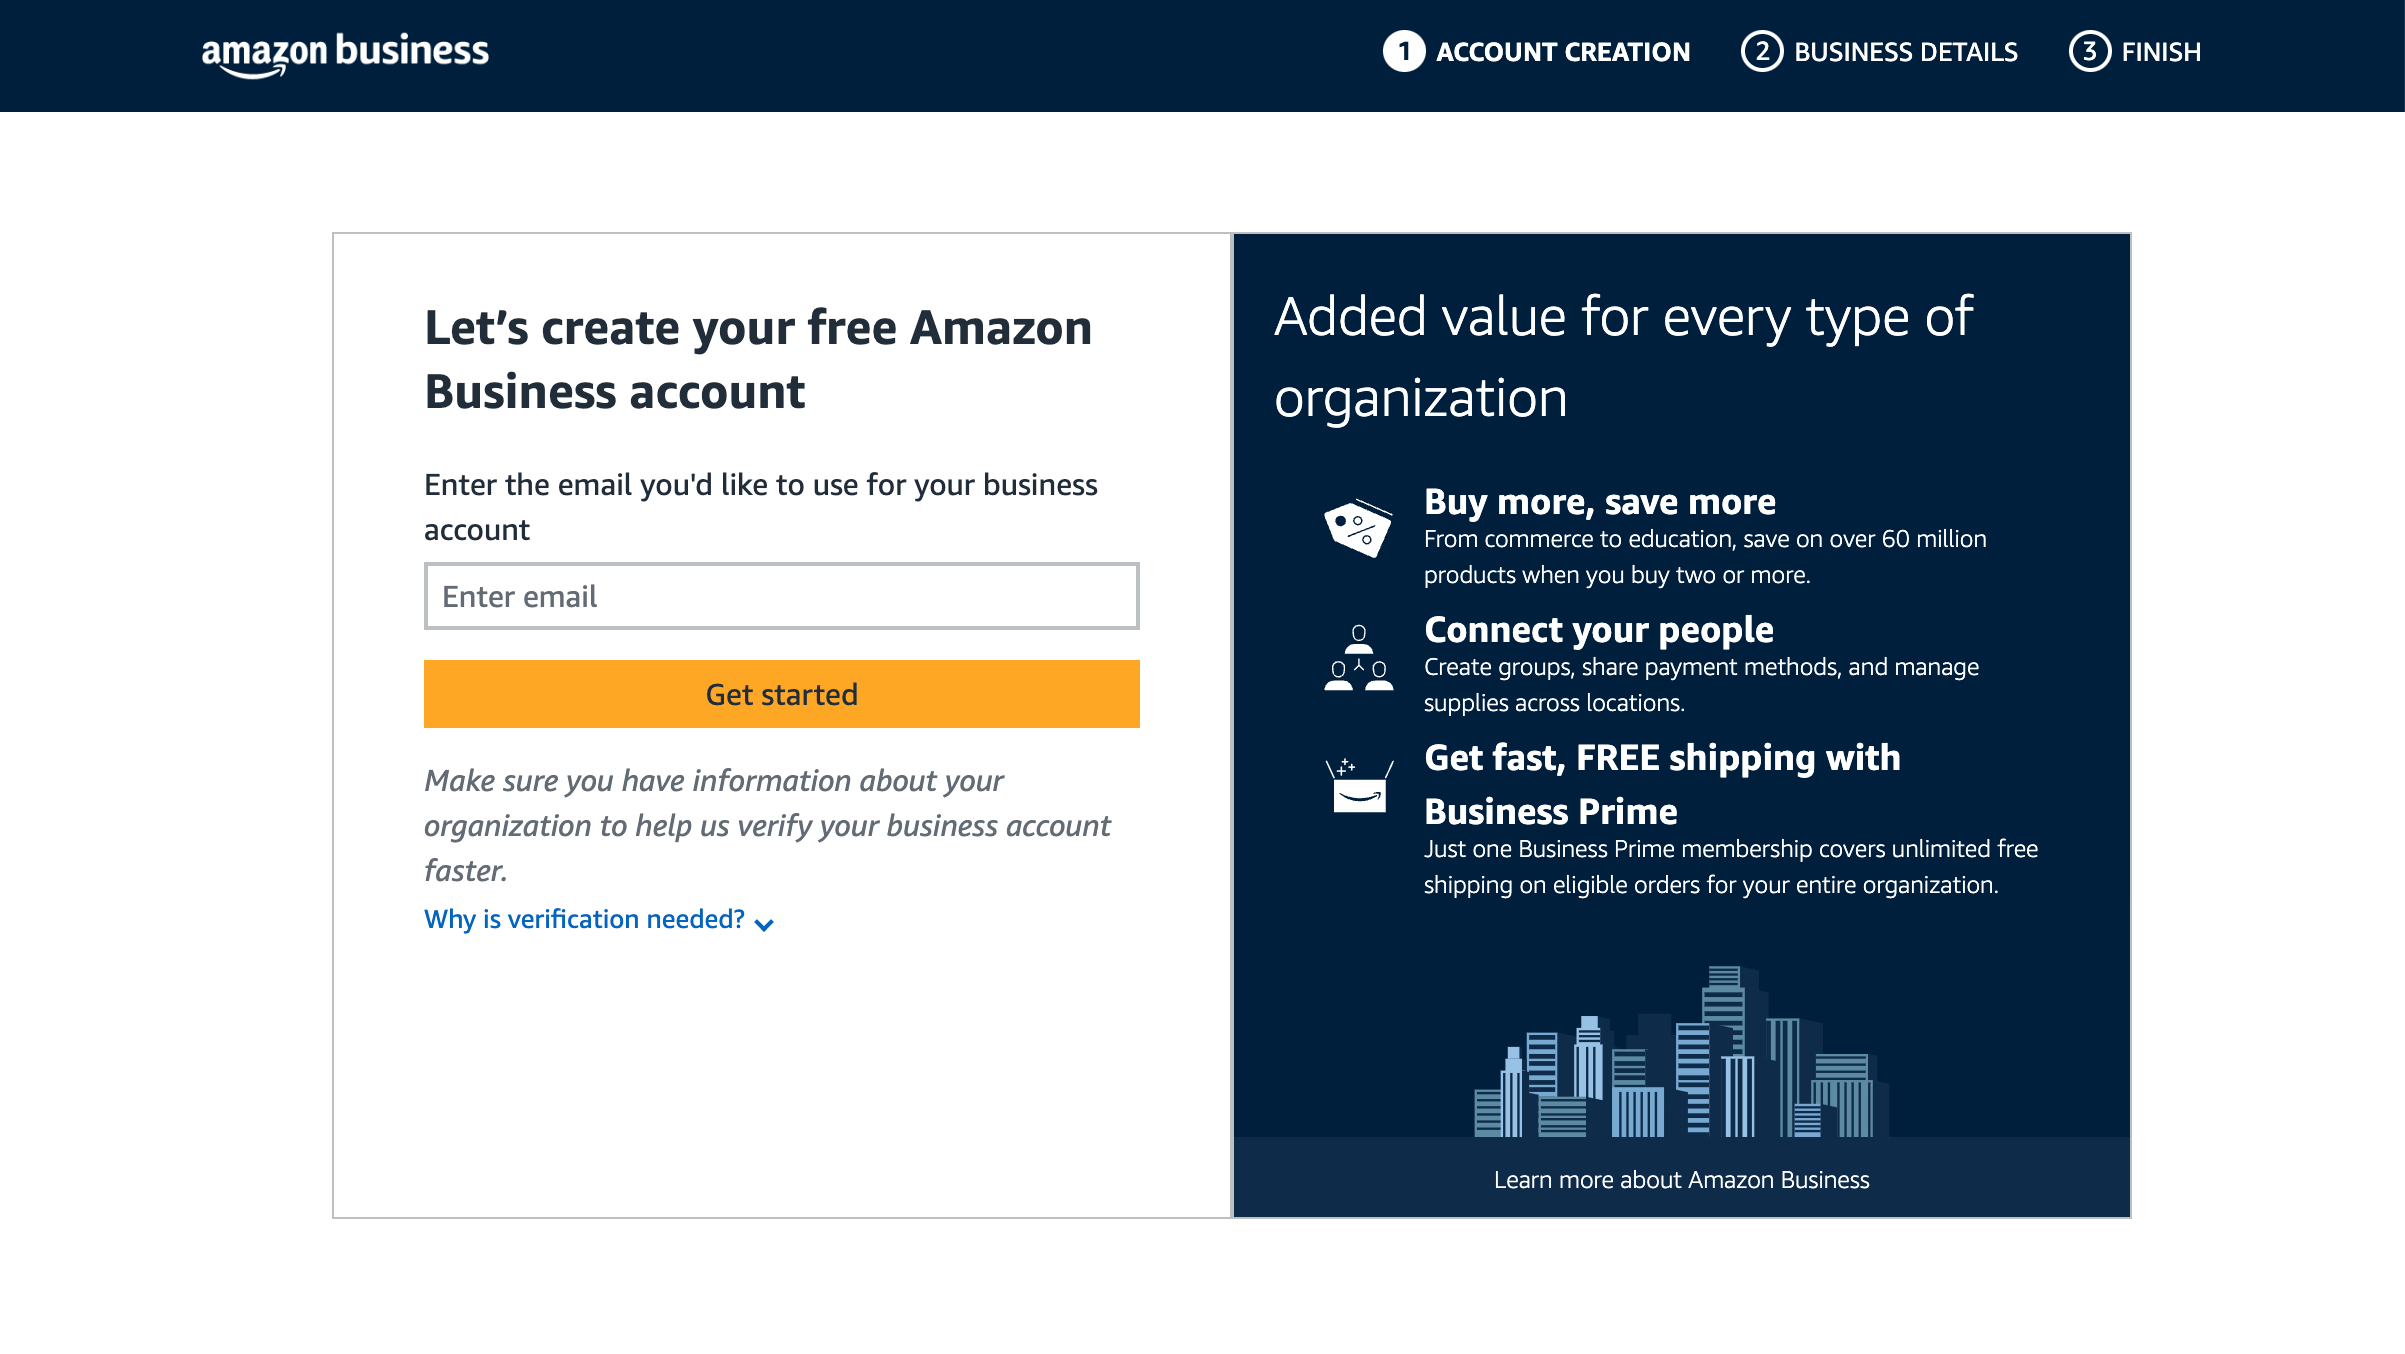This screenshot has height=1354, width=2405.
Task: Select the ACCOUNT CREATION step
Action: click(1563, 52)
